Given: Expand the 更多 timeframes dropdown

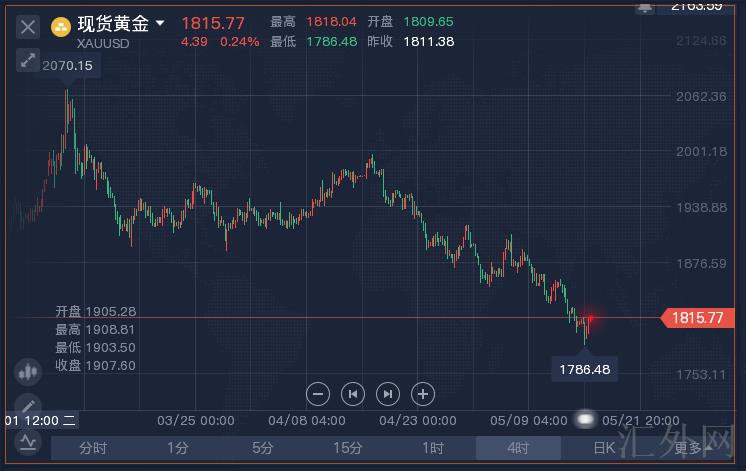Looking at the screenshot, I should pos(690,448).
